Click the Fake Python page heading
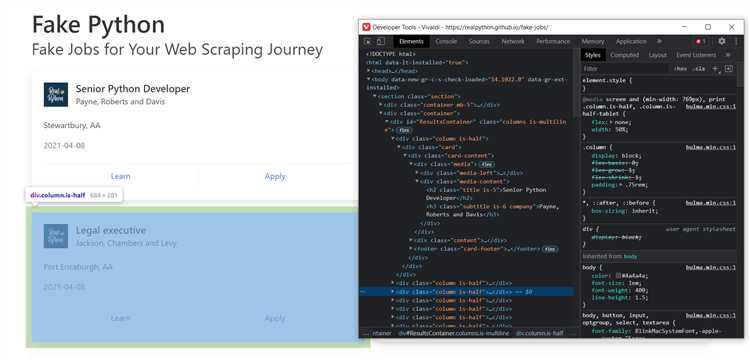This screenshot has width=750, height=360. (x=99, y=25)
